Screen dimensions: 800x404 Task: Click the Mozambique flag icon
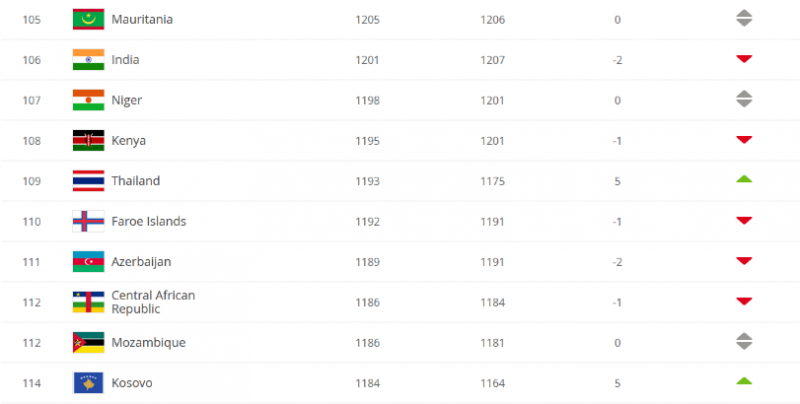[88, 343]
